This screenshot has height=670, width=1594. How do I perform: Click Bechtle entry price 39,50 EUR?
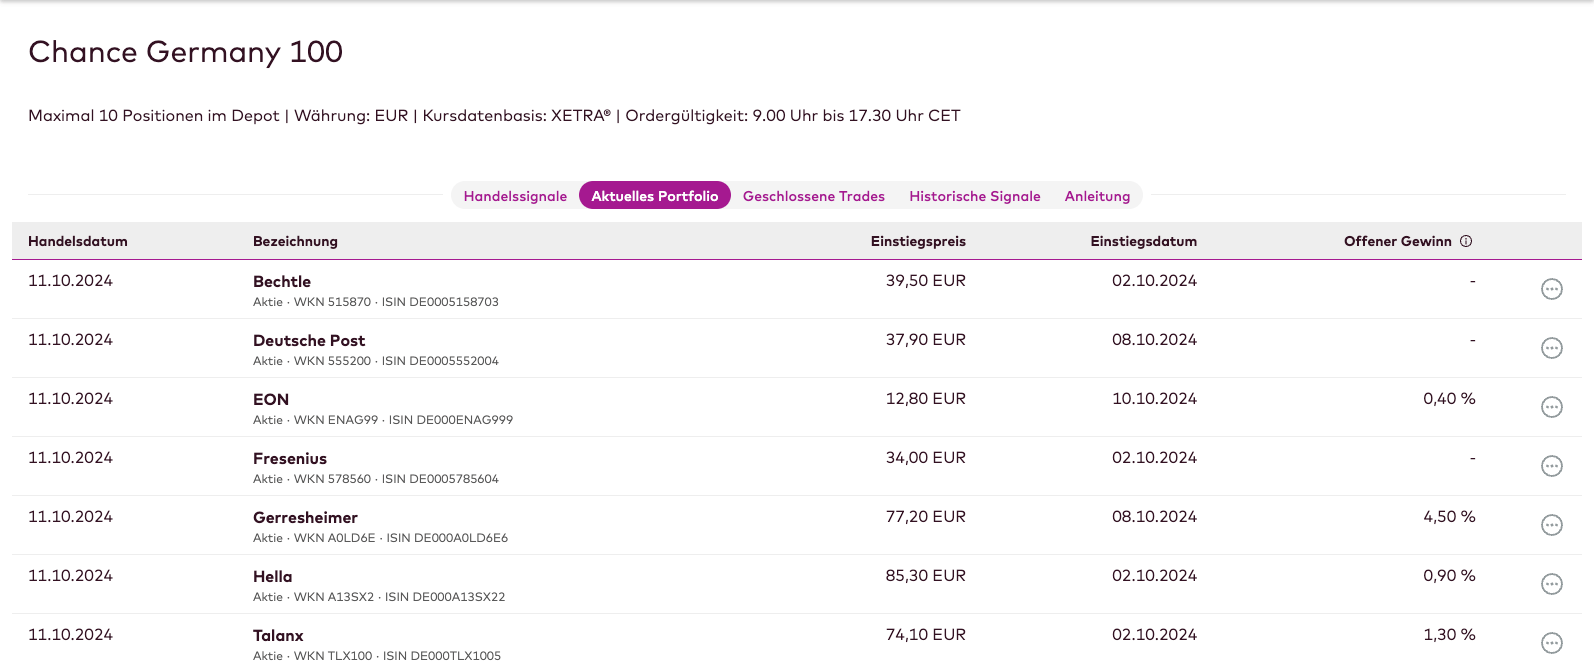pyautogui.click(x=926, y=281)
